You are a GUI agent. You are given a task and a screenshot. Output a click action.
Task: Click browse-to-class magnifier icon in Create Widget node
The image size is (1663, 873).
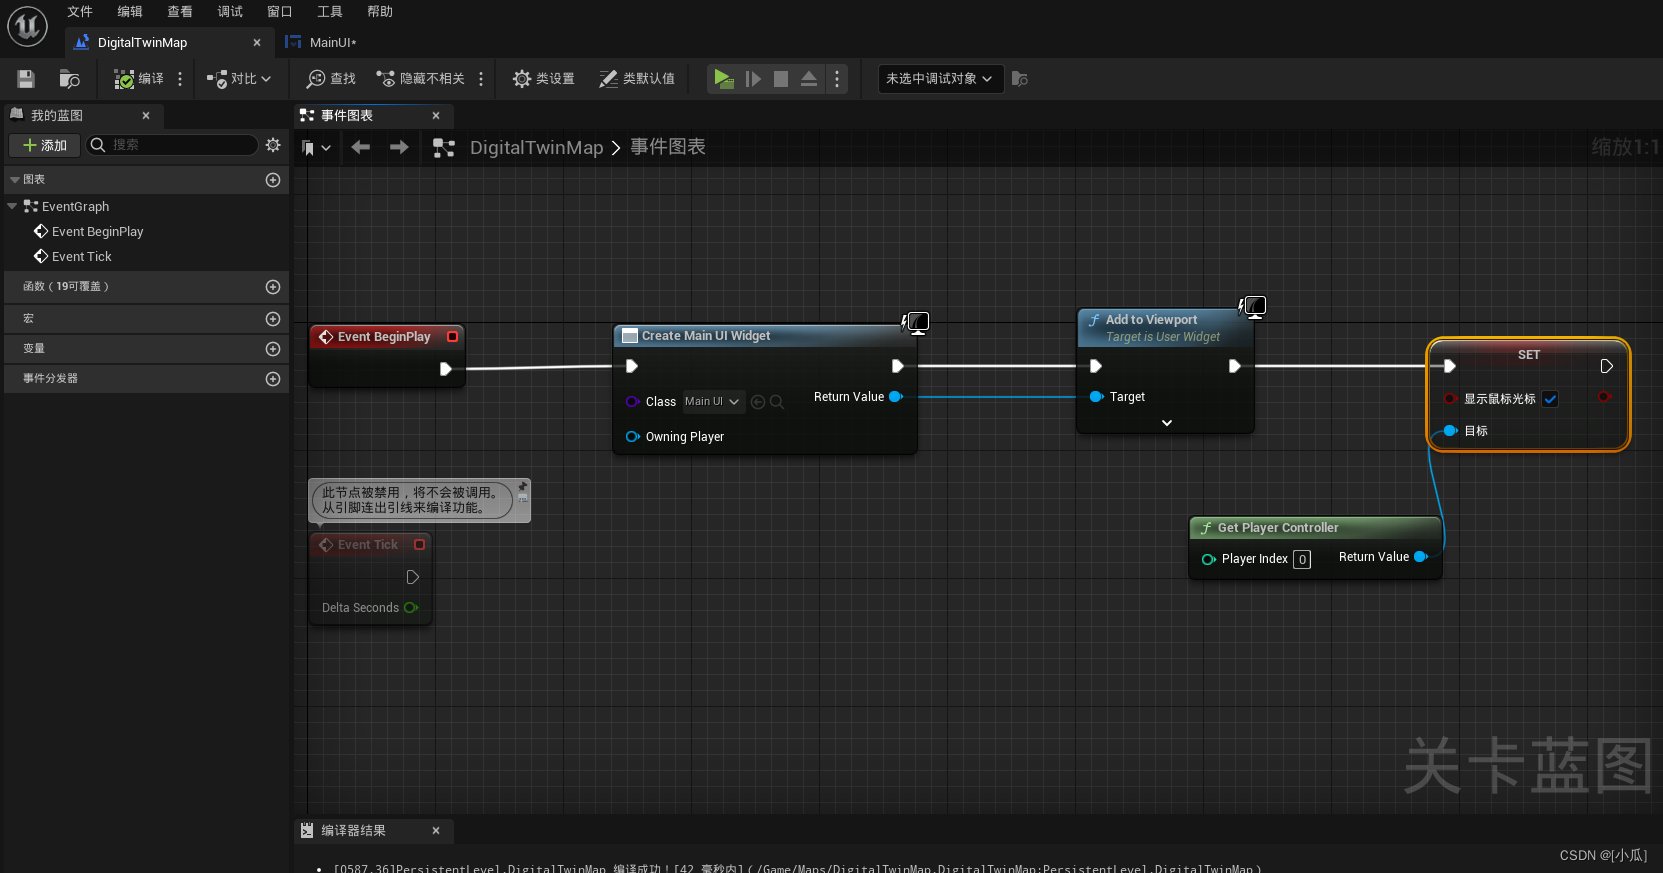click(x=776, y=402)
